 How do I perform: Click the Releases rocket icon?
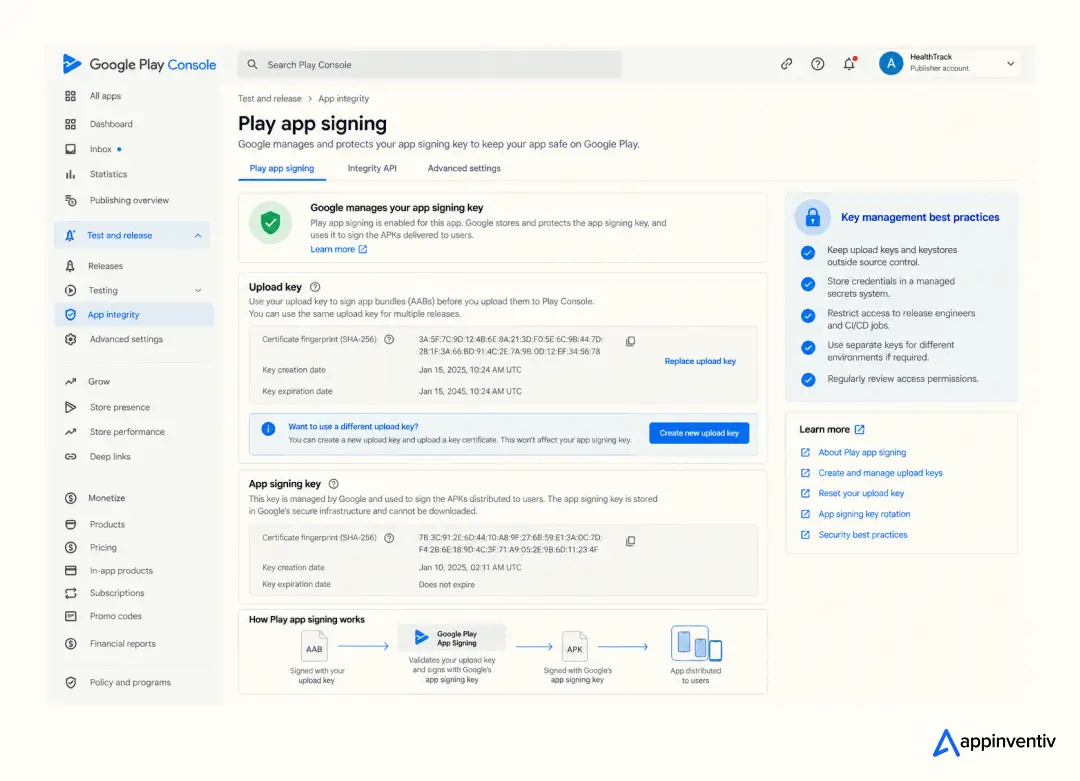(x=70, y=266)
